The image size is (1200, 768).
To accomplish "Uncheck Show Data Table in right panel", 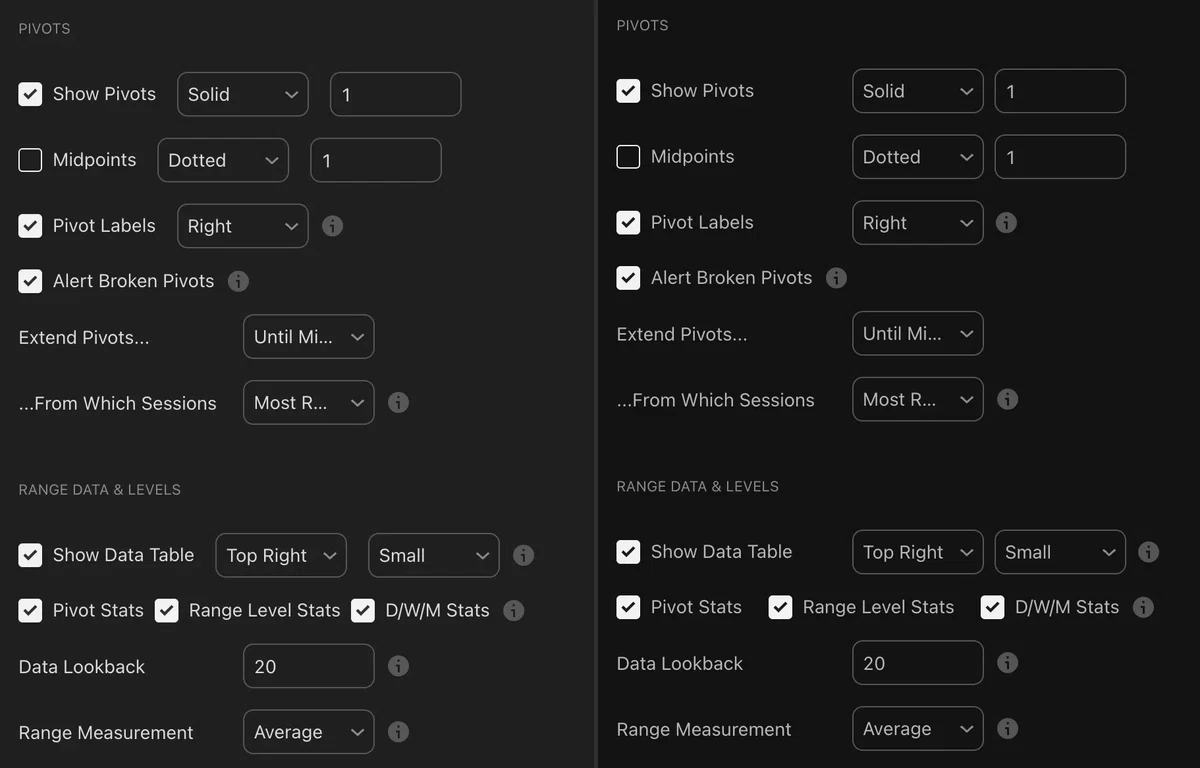I will pos(628,552).
